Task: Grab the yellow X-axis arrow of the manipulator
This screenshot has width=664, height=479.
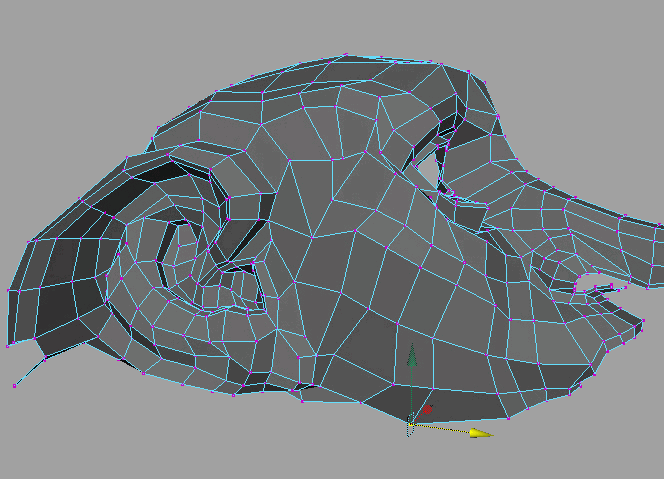Action: click(x=481, y=433)
